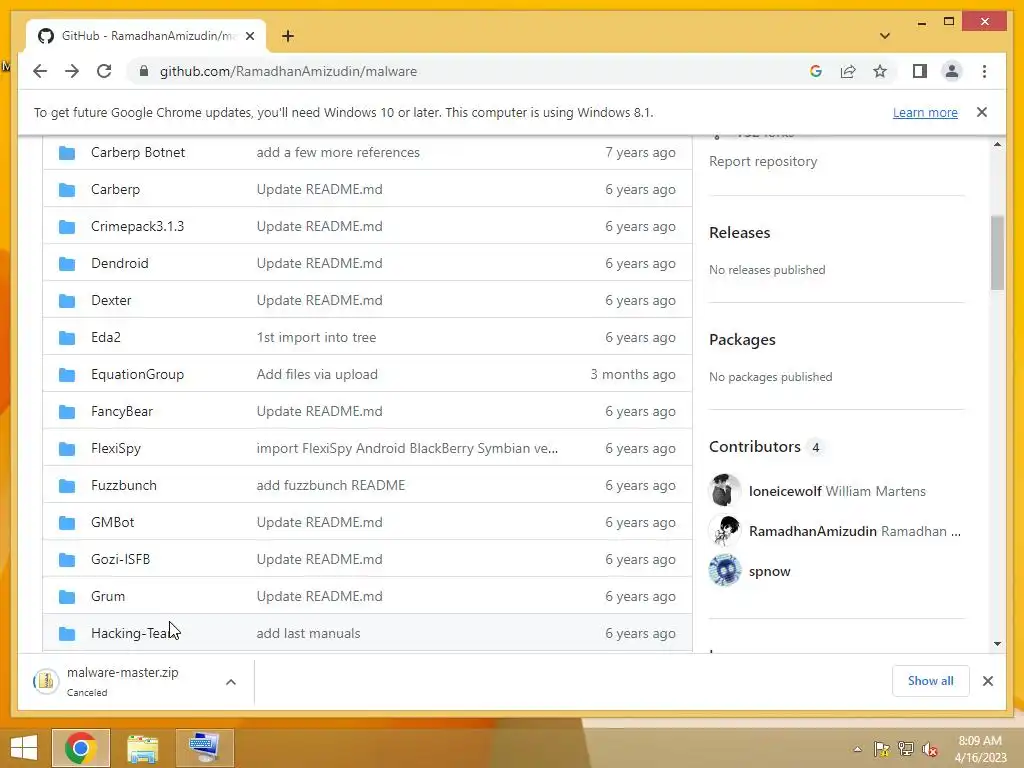1024x768 pixels.
Task: Click the Carberp folder icon
Action: 67,189
